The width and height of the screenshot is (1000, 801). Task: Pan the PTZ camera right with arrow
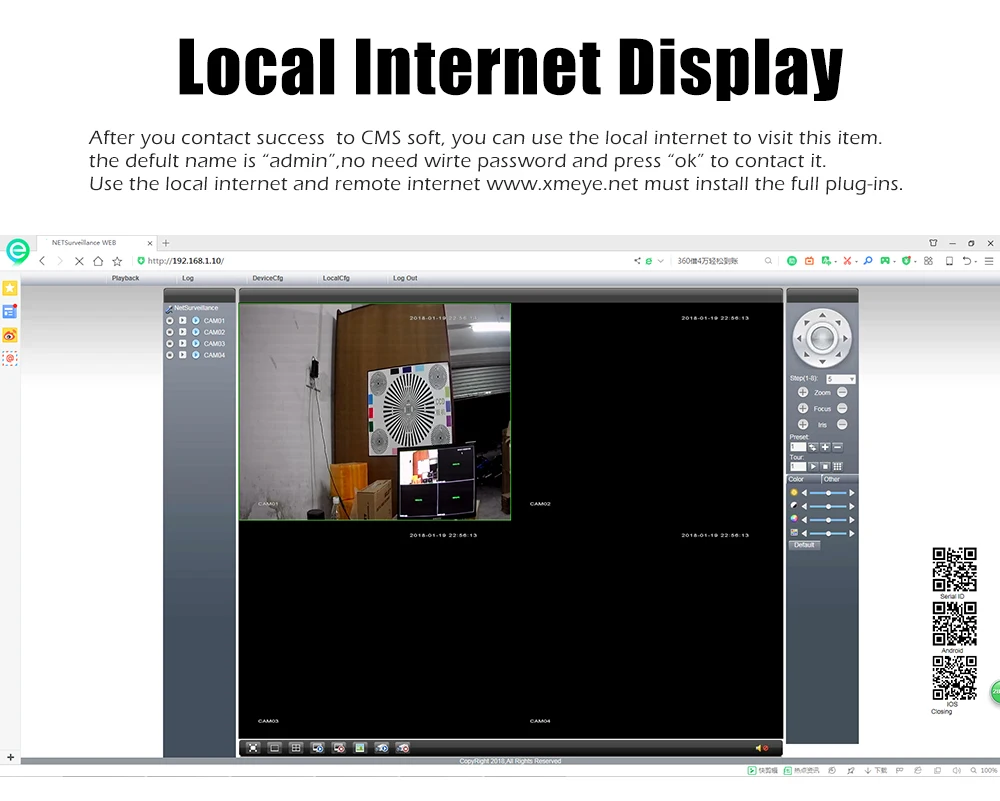coord(846,339)
